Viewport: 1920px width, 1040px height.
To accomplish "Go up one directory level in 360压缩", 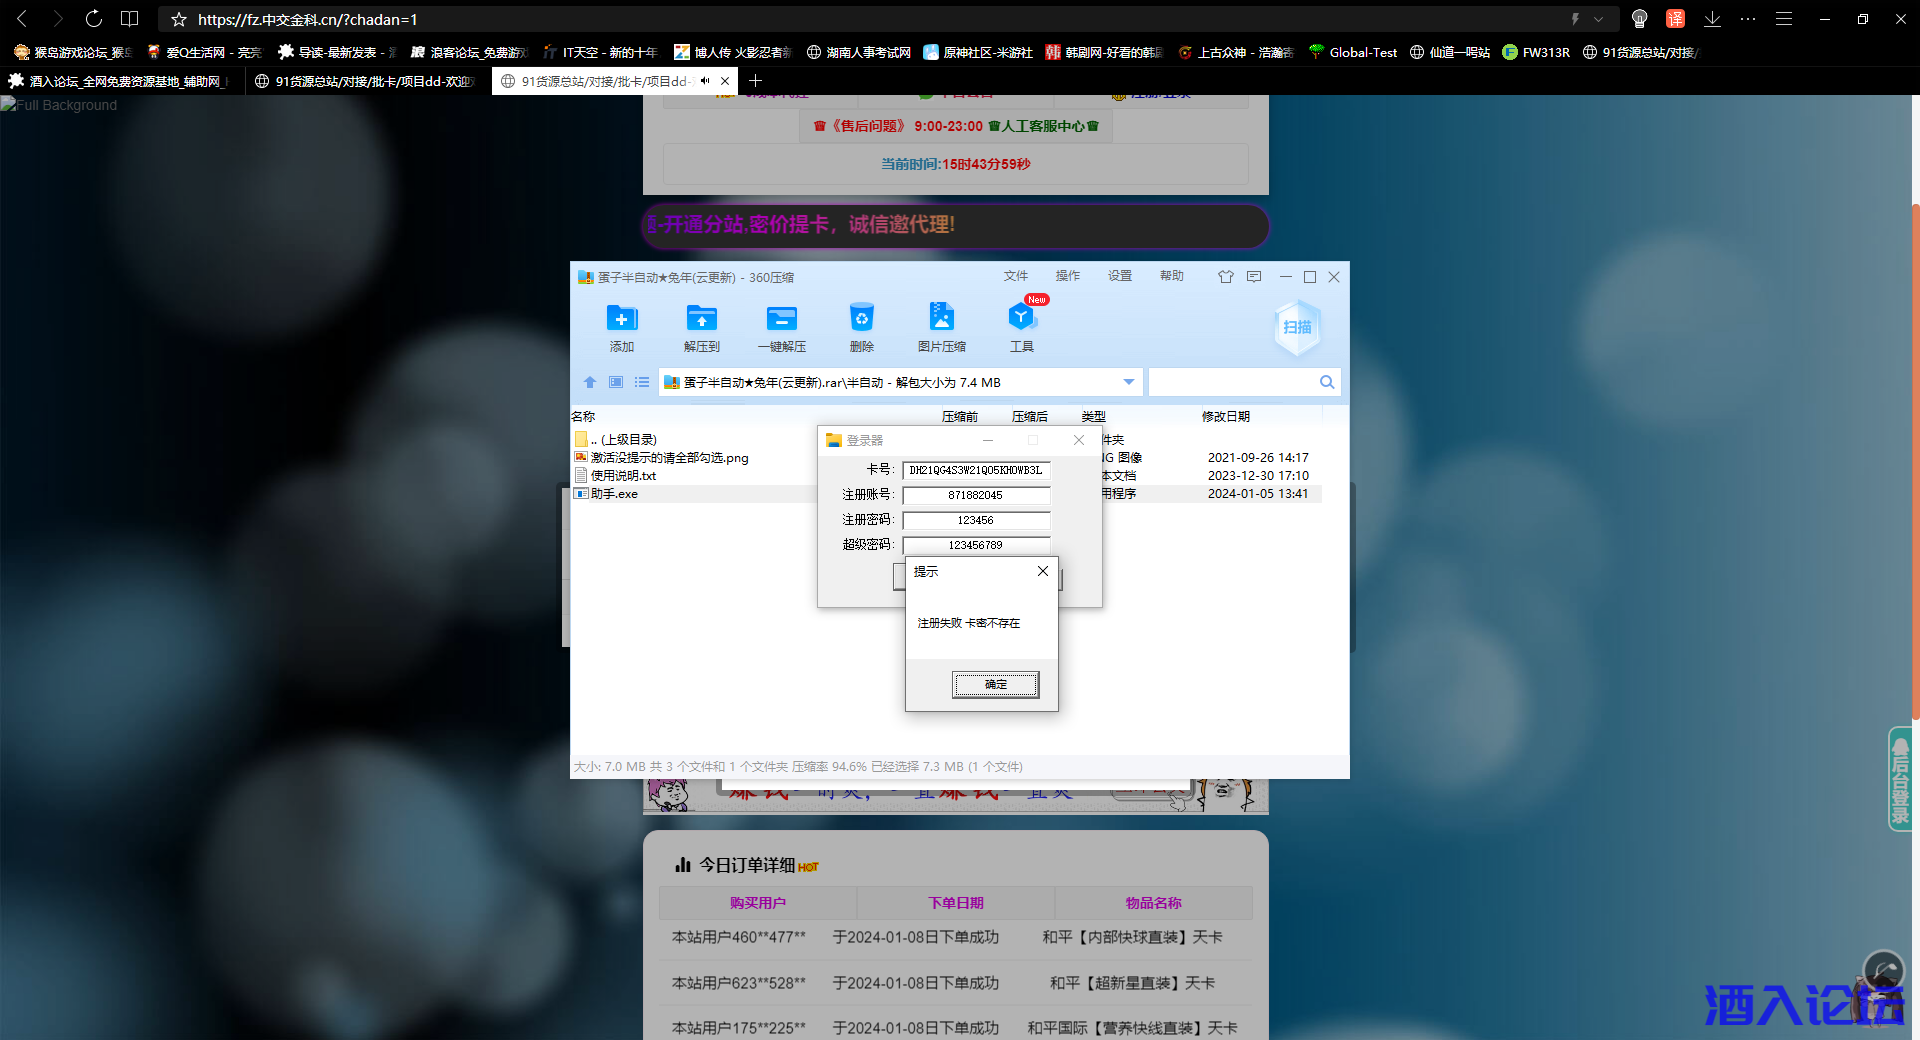I will 590,382.
